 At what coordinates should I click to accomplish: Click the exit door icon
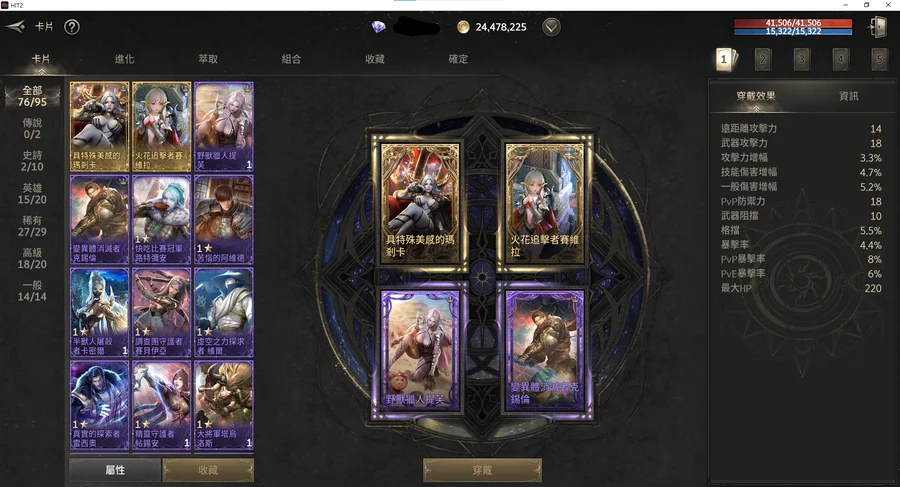pyautogui.click(x=878, y=26)
